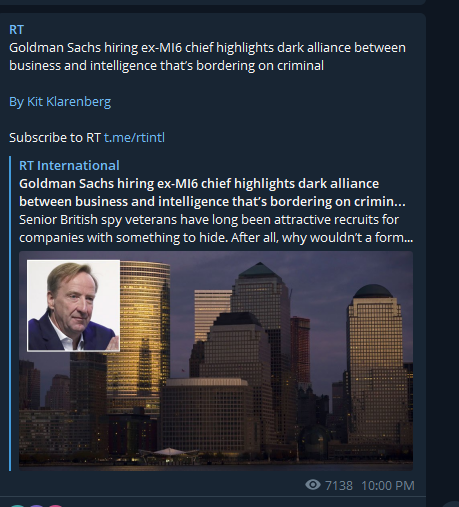
Task: Click the bold Goldman Sachs preview headline
Action: pos(212,193)
